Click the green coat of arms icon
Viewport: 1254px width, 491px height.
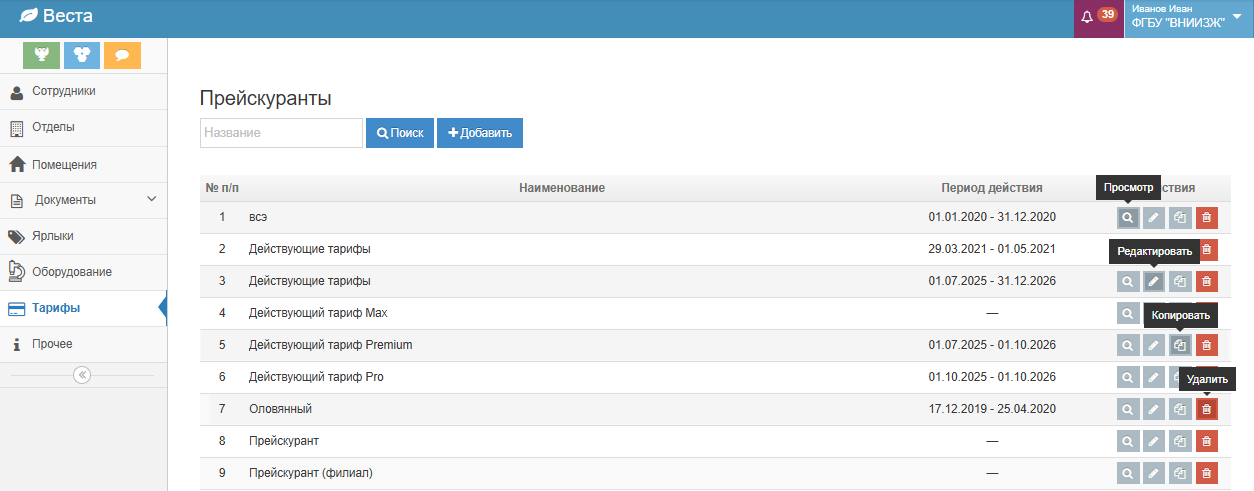click(42, 55)
